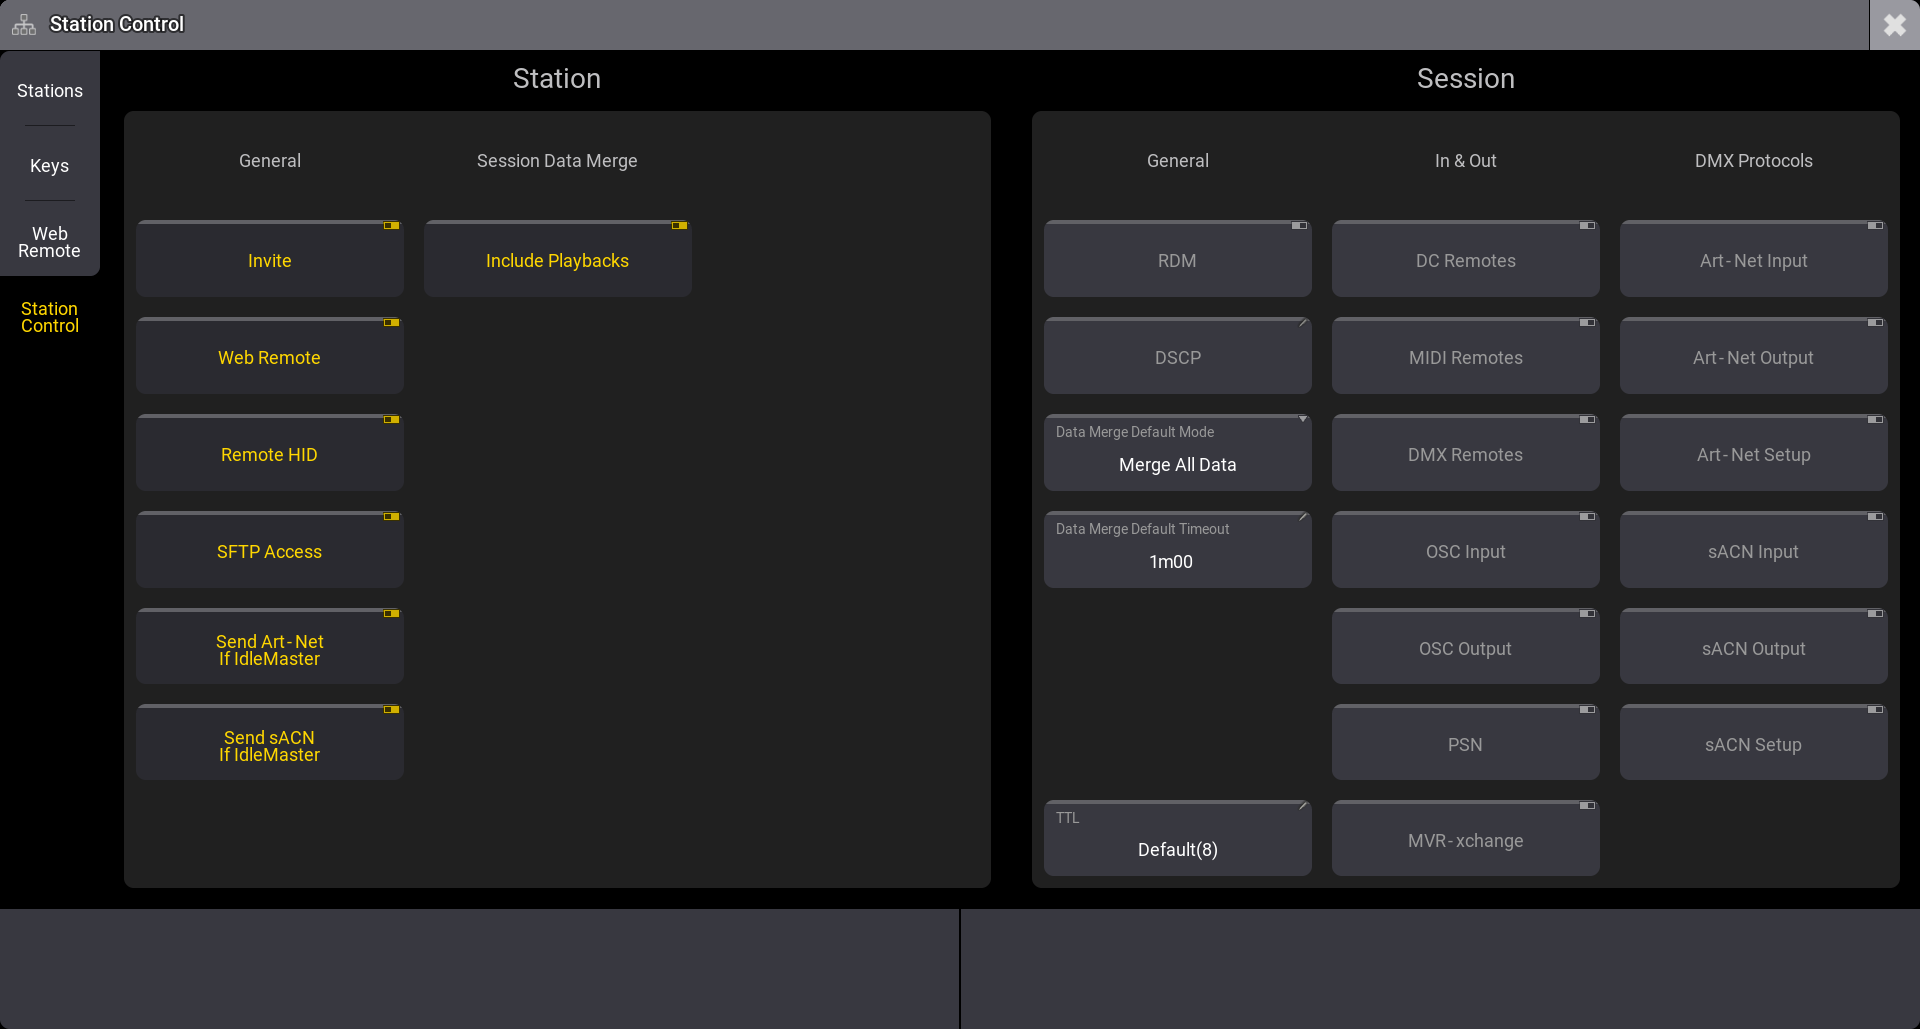Click the DSCP setting
The height and width of the screenshot is (1029, 1920).
coord(1177,357)
